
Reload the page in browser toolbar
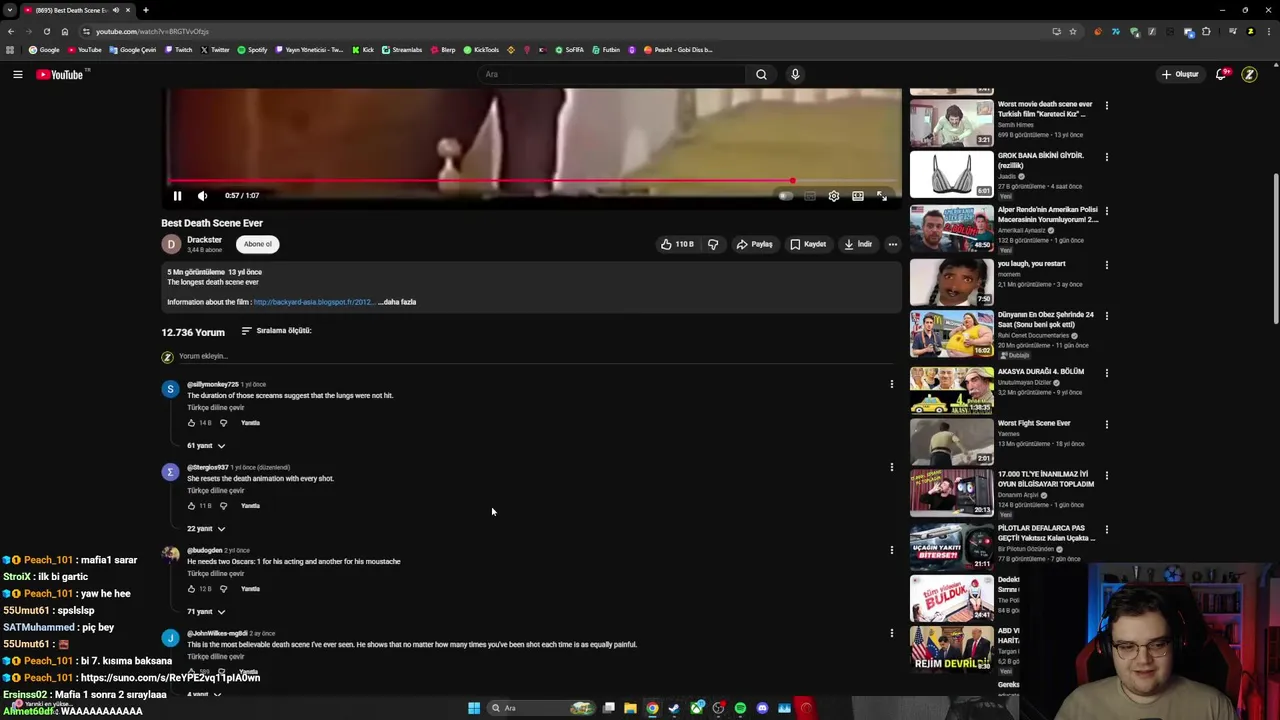click(x=47, y=31)
